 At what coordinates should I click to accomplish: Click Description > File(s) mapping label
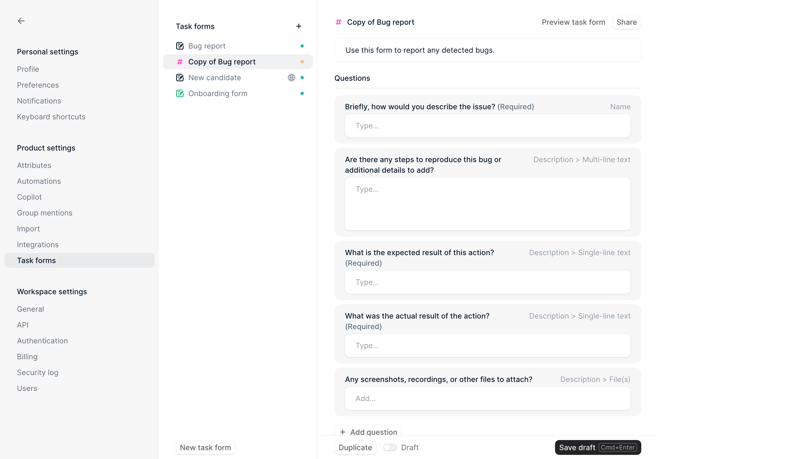tap(595, 379)
